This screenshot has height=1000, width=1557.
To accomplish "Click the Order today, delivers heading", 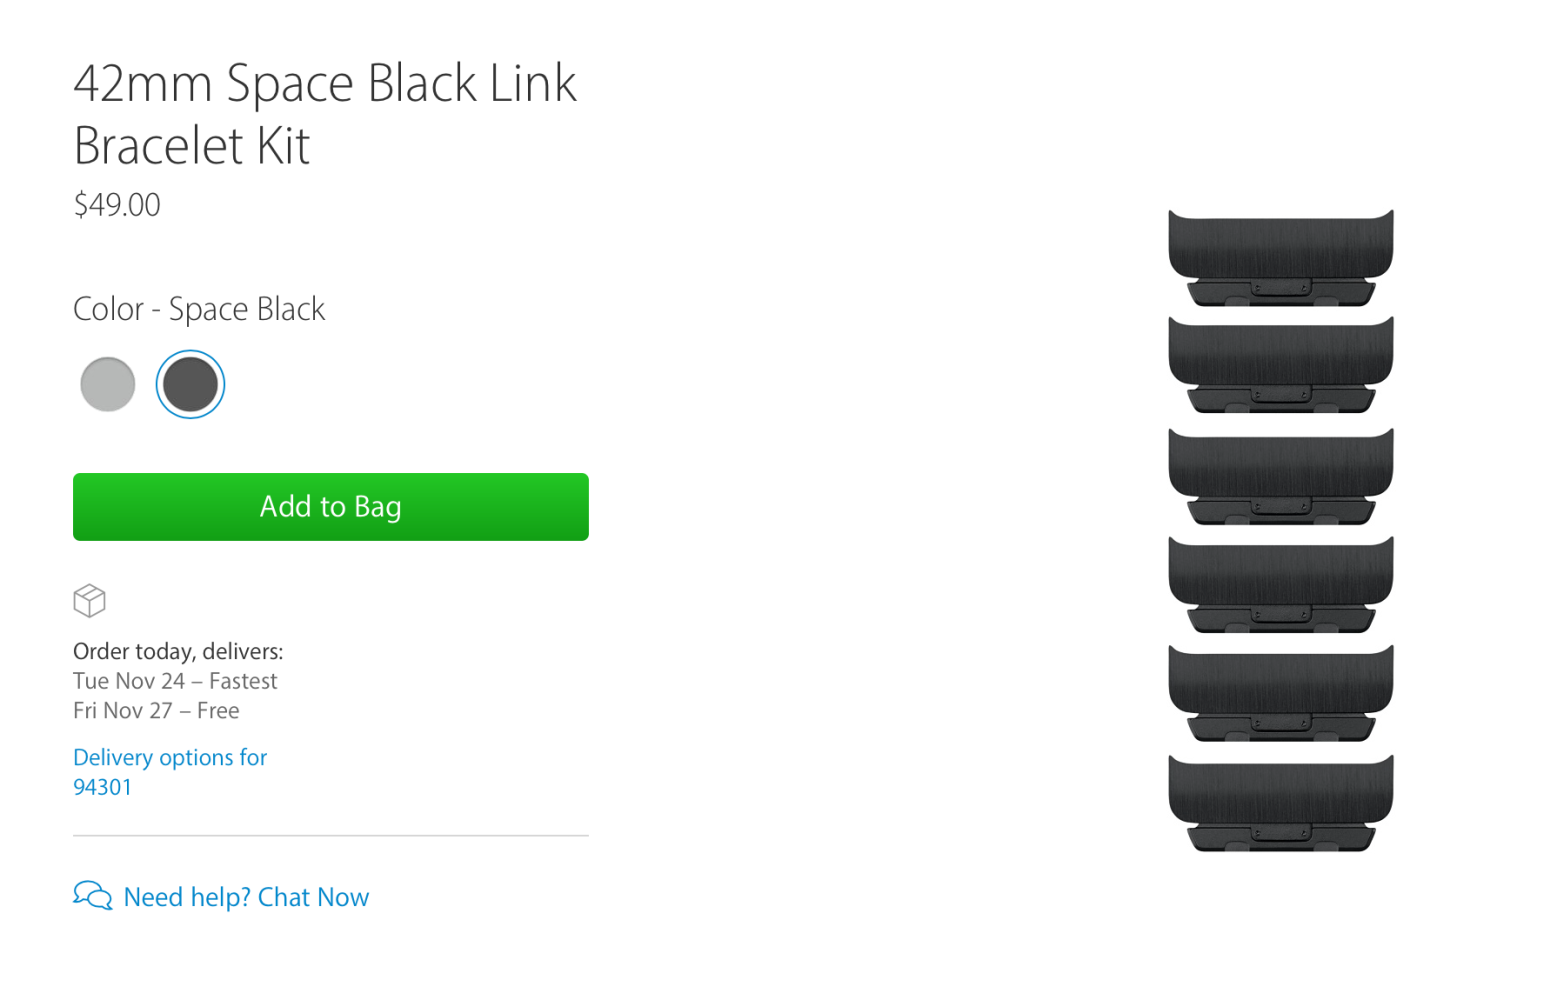I will (x=178, y=652).
